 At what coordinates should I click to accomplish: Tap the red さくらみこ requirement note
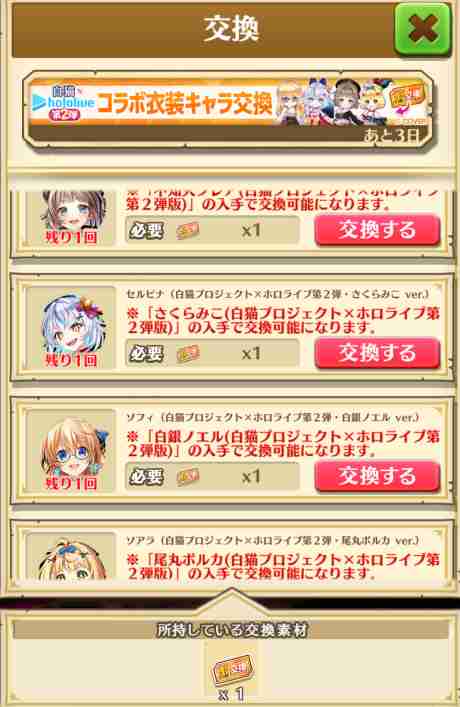point(283,320)
